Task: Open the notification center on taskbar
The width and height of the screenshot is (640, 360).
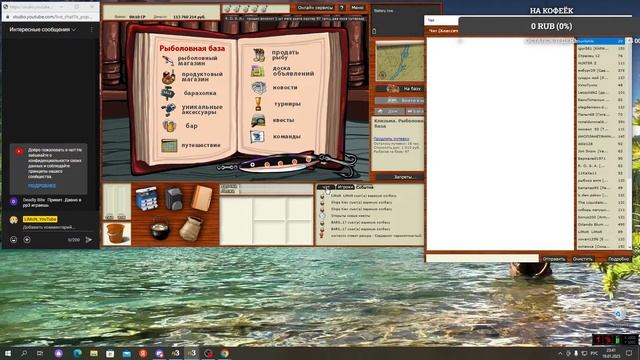Action: click(x=629, y=353)
